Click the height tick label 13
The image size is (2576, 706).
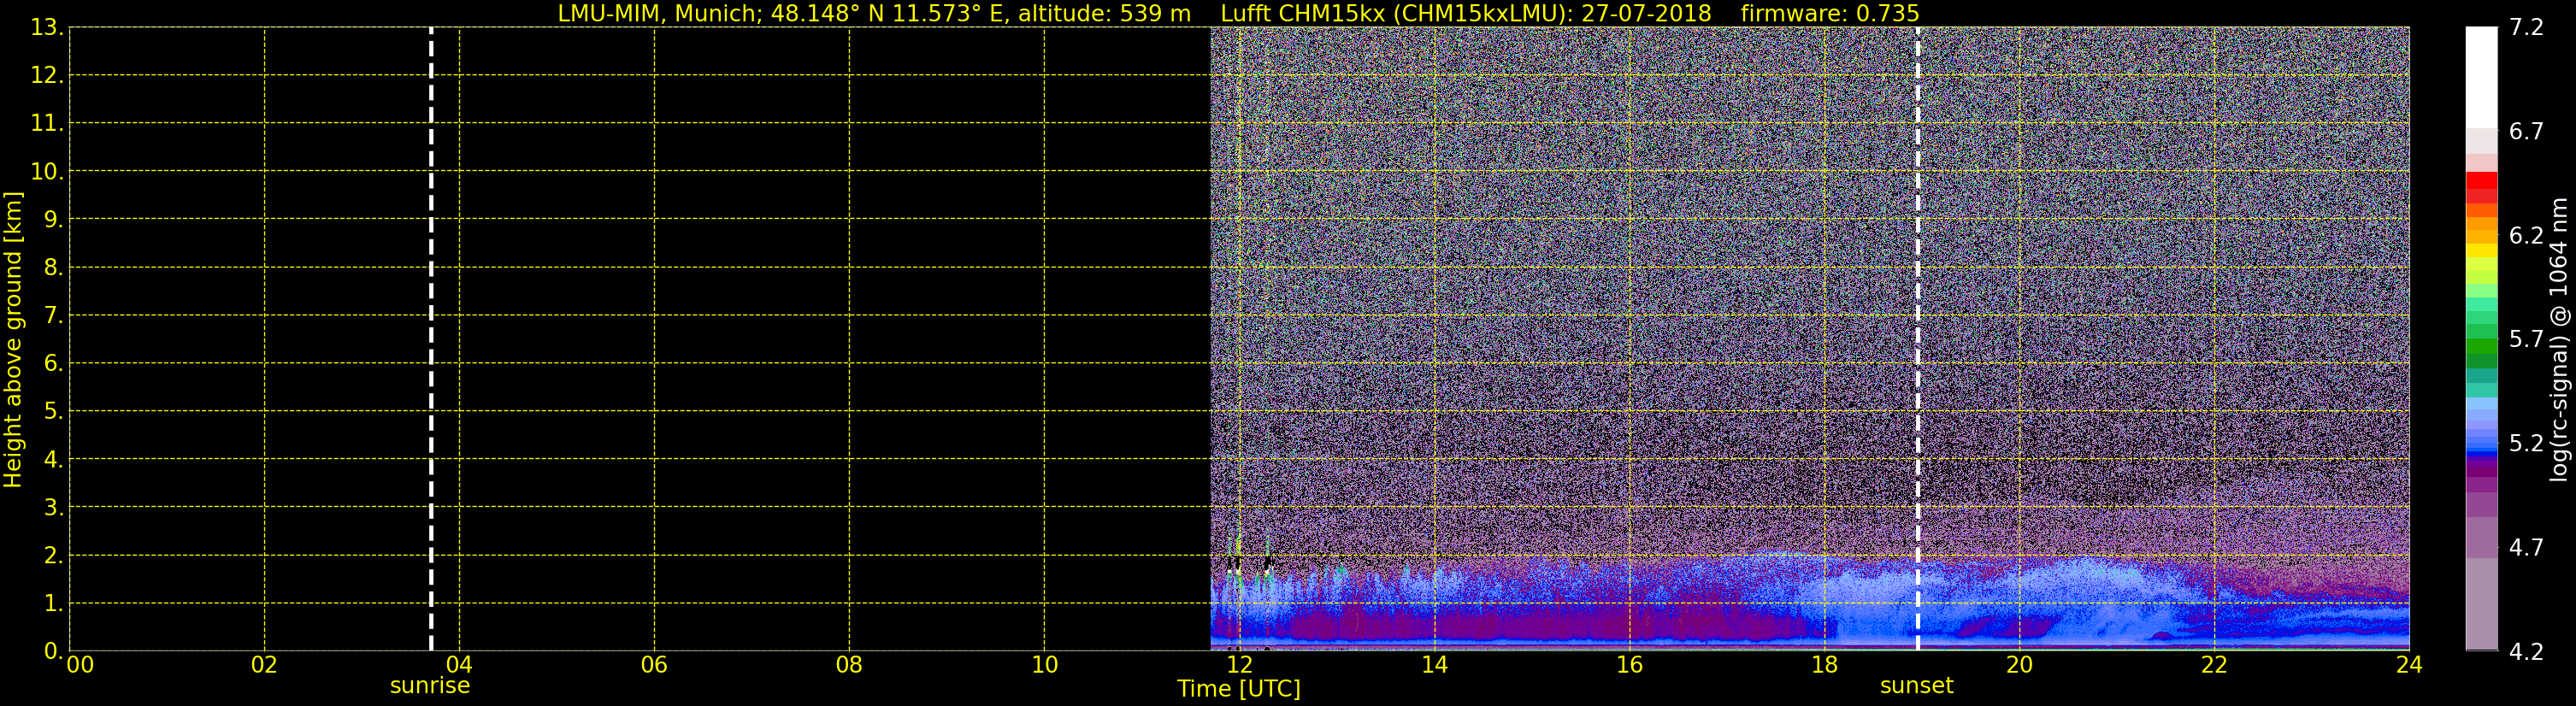pos(46,28)
